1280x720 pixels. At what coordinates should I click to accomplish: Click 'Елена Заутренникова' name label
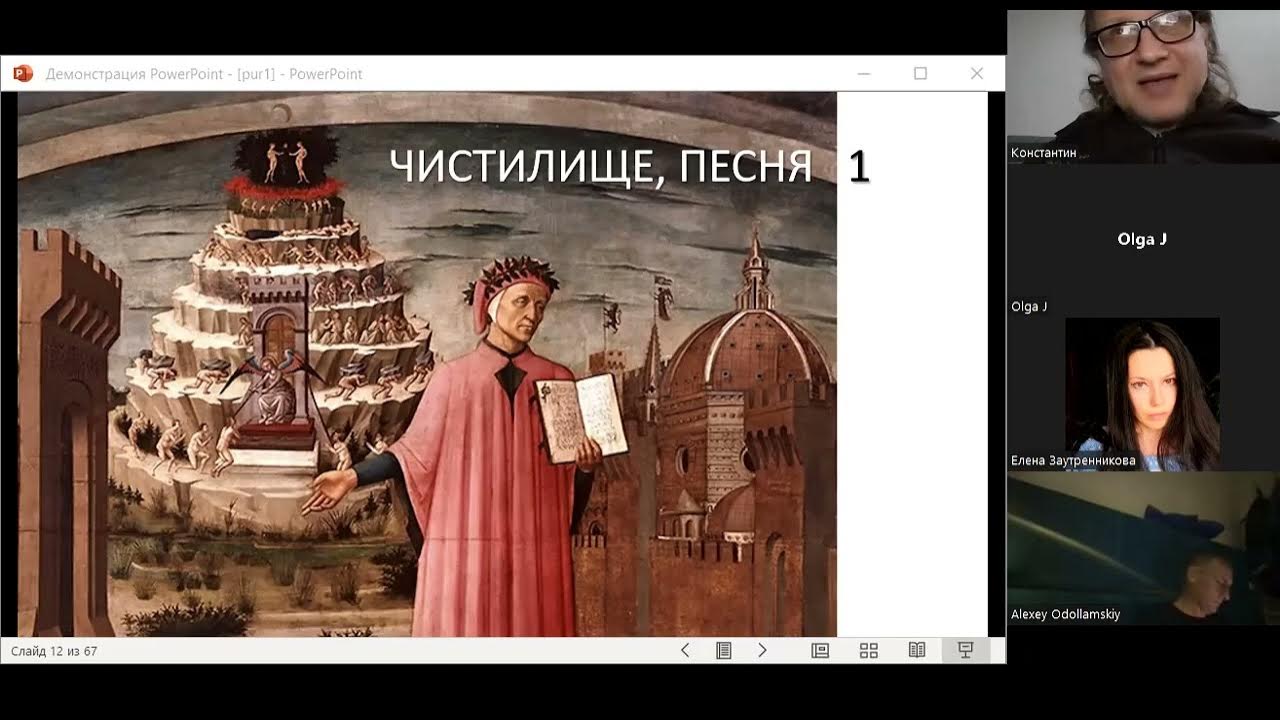1073,461
